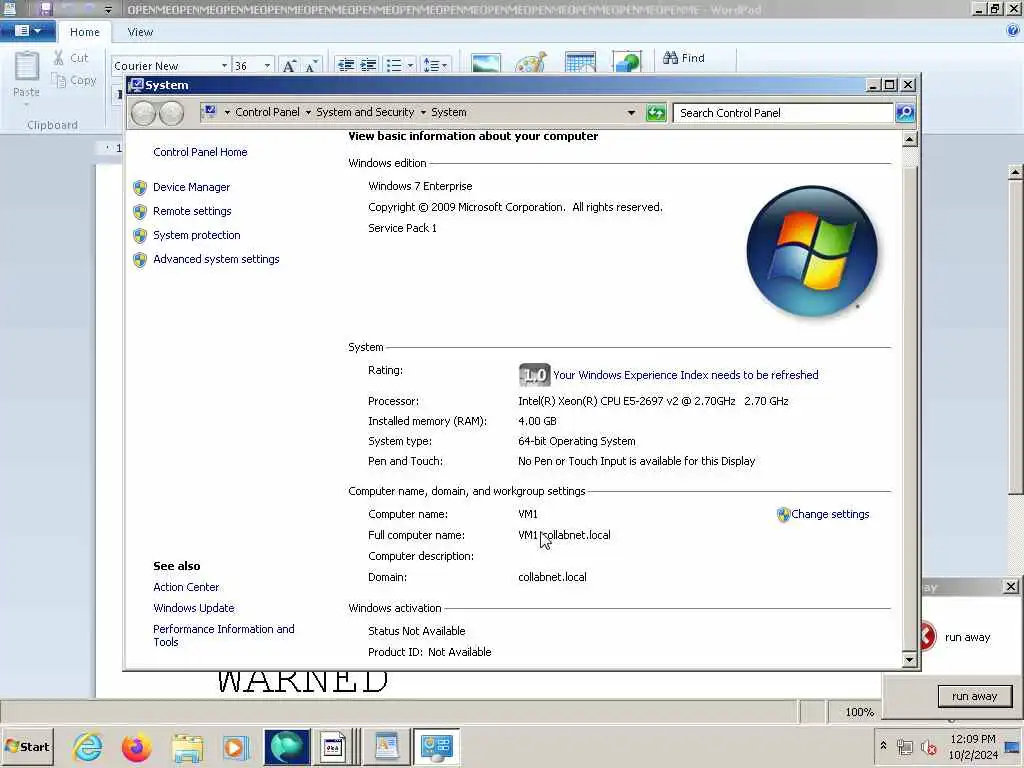Image resolution: width=1024 pixels, height=768 pixels.
Task: Open System protection link
Action: point(197,235)
